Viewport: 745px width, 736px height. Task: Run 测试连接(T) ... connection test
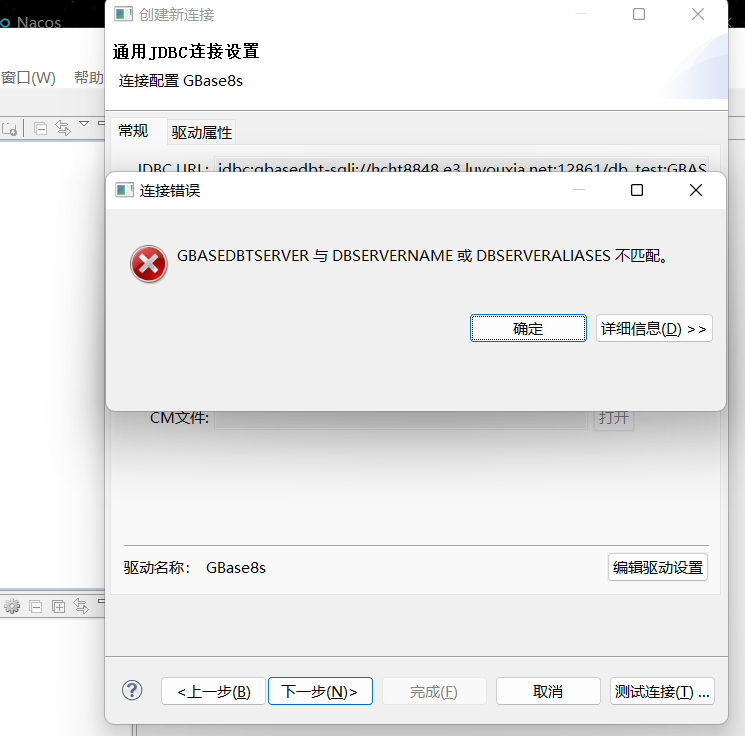[662, 691]
